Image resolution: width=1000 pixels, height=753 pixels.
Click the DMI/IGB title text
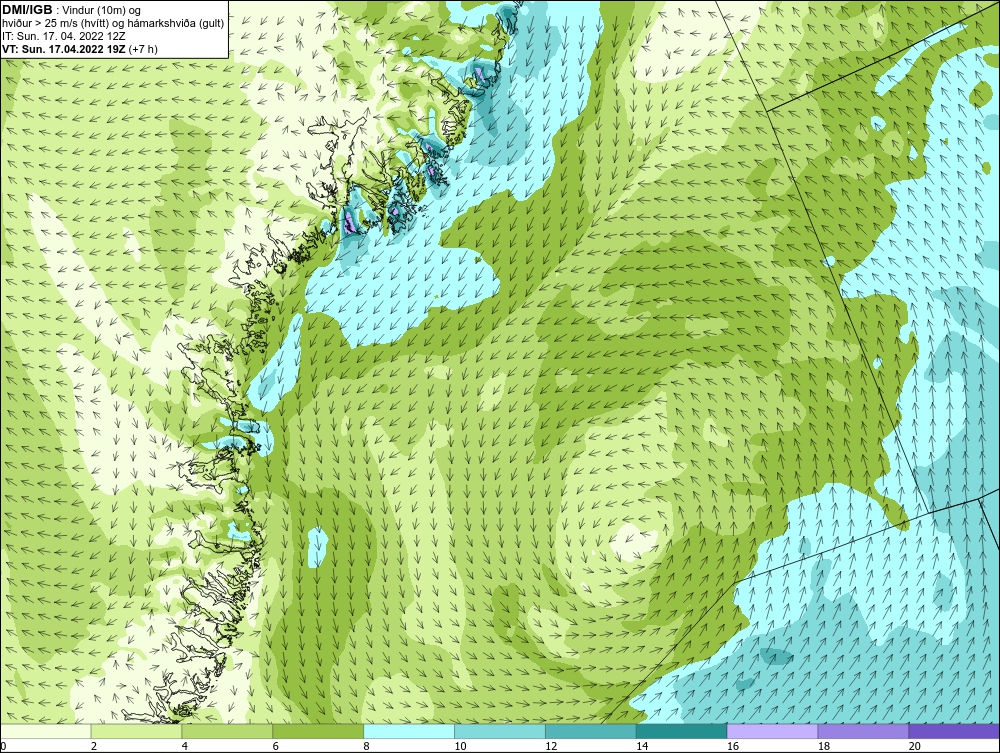[x=27, y=10]
